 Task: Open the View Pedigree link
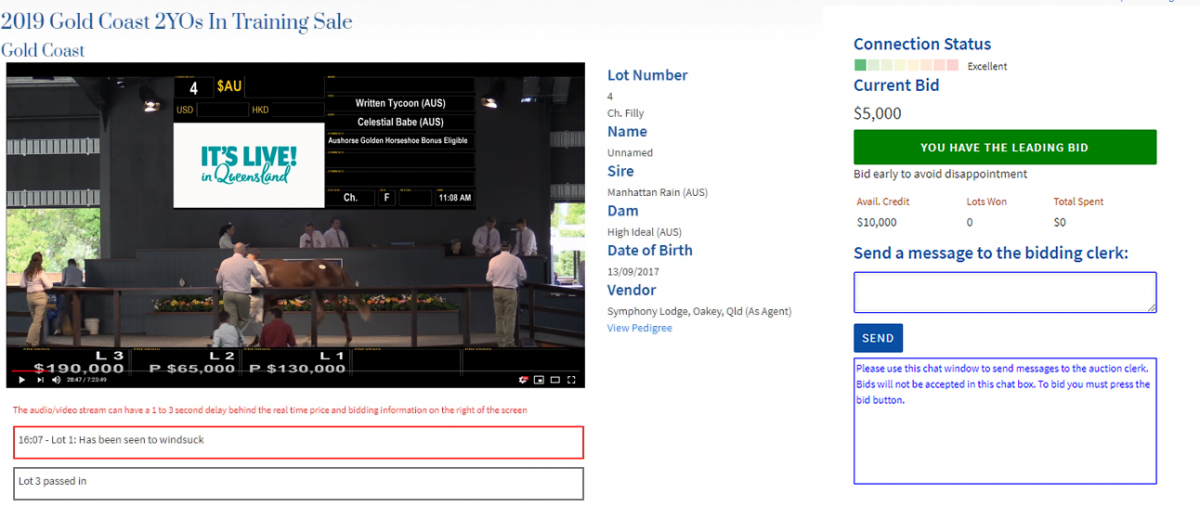point(639,328)
